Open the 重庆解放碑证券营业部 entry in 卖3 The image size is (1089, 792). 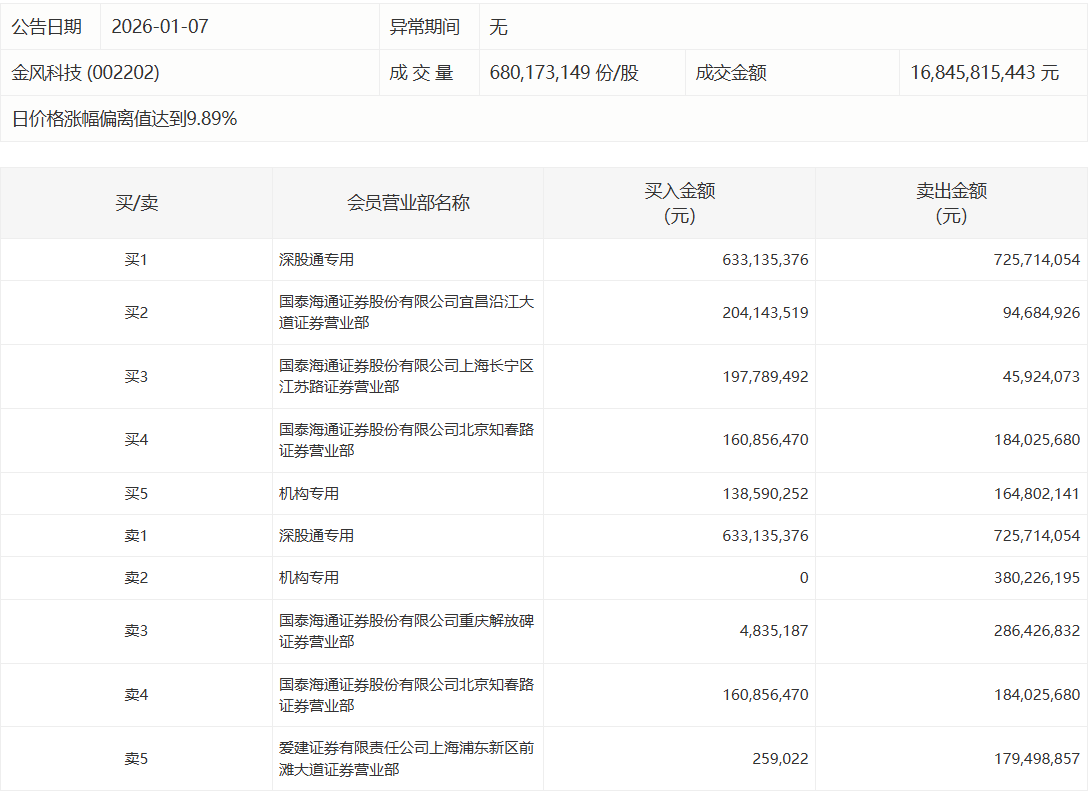coord(406,631)
